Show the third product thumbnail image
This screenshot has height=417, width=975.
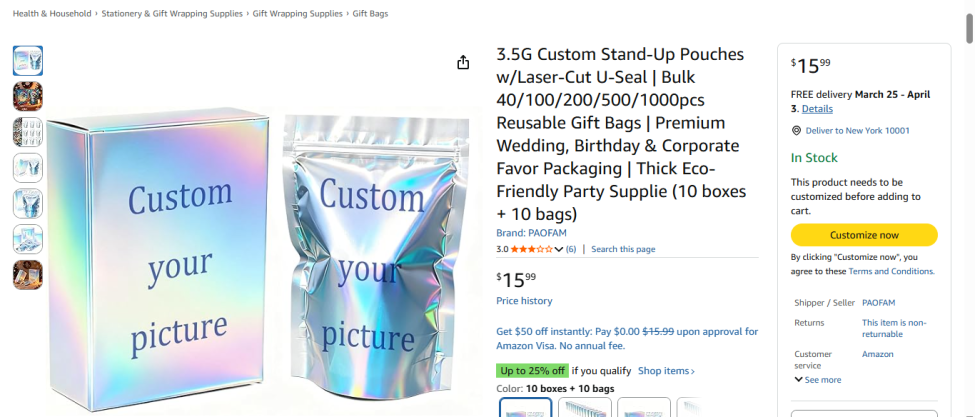tap(28, 132)
